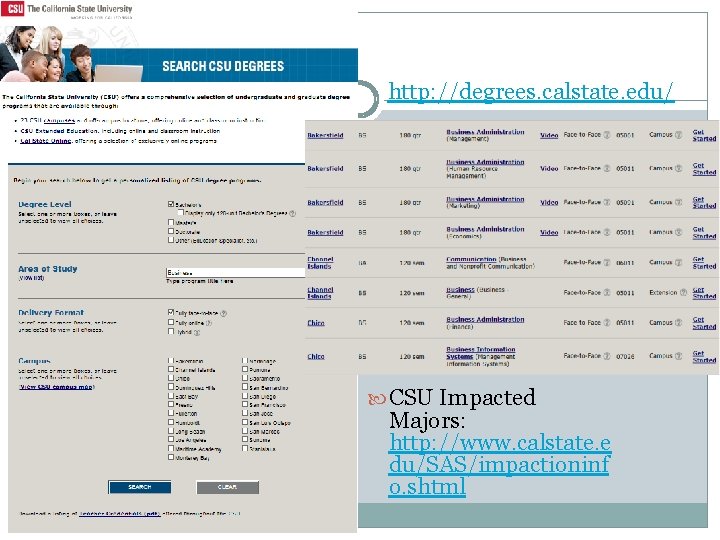The image size is (720, 540).
Task: Open the pdf listing link at page bottom
Action: coord(119,514)
